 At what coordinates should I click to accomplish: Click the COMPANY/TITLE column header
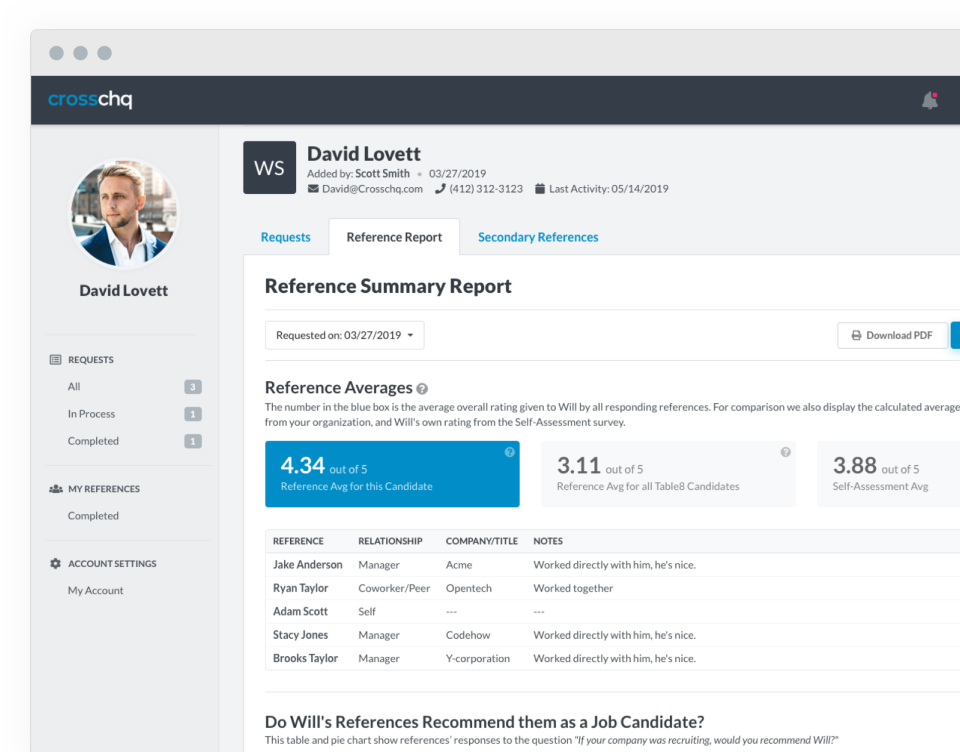point(482,541)
